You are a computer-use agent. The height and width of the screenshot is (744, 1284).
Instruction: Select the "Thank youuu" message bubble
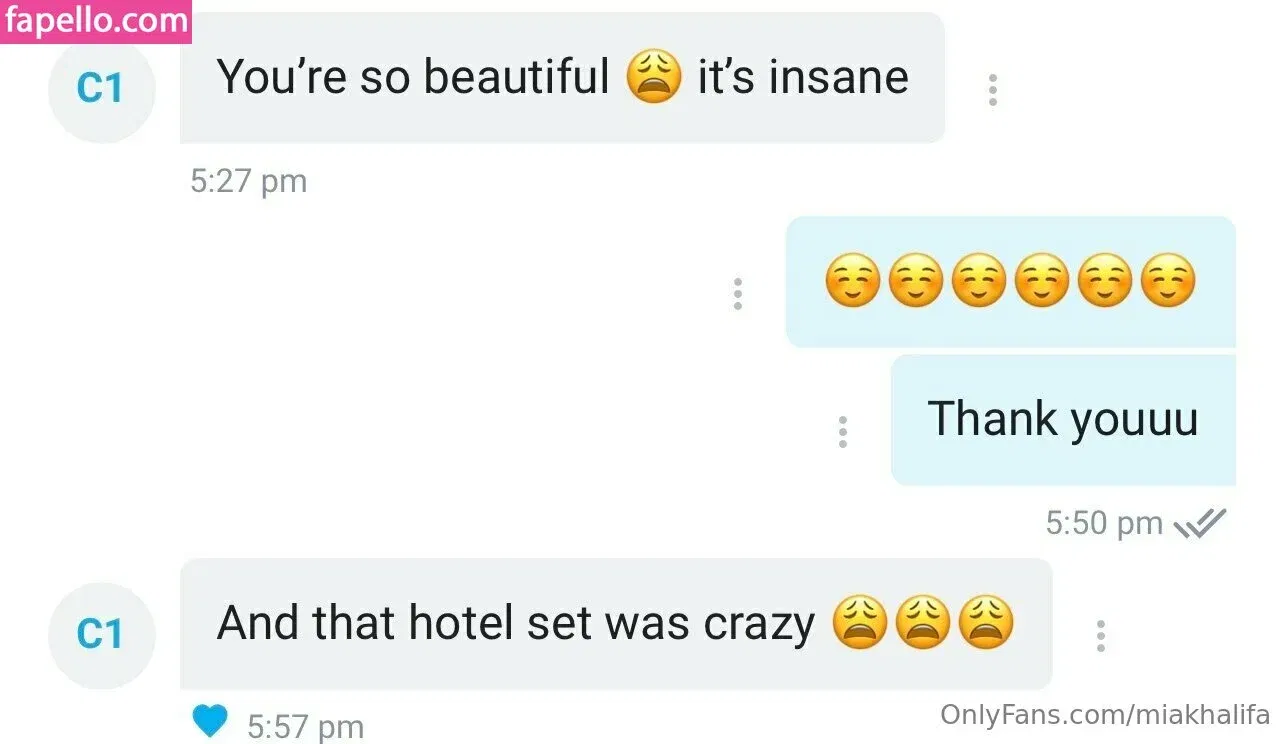1063,420
